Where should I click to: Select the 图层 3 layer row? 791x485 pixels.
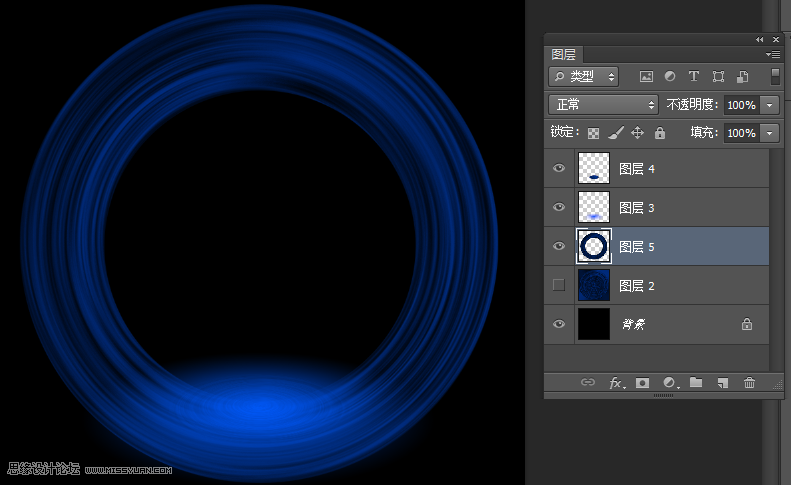point(680,208)
